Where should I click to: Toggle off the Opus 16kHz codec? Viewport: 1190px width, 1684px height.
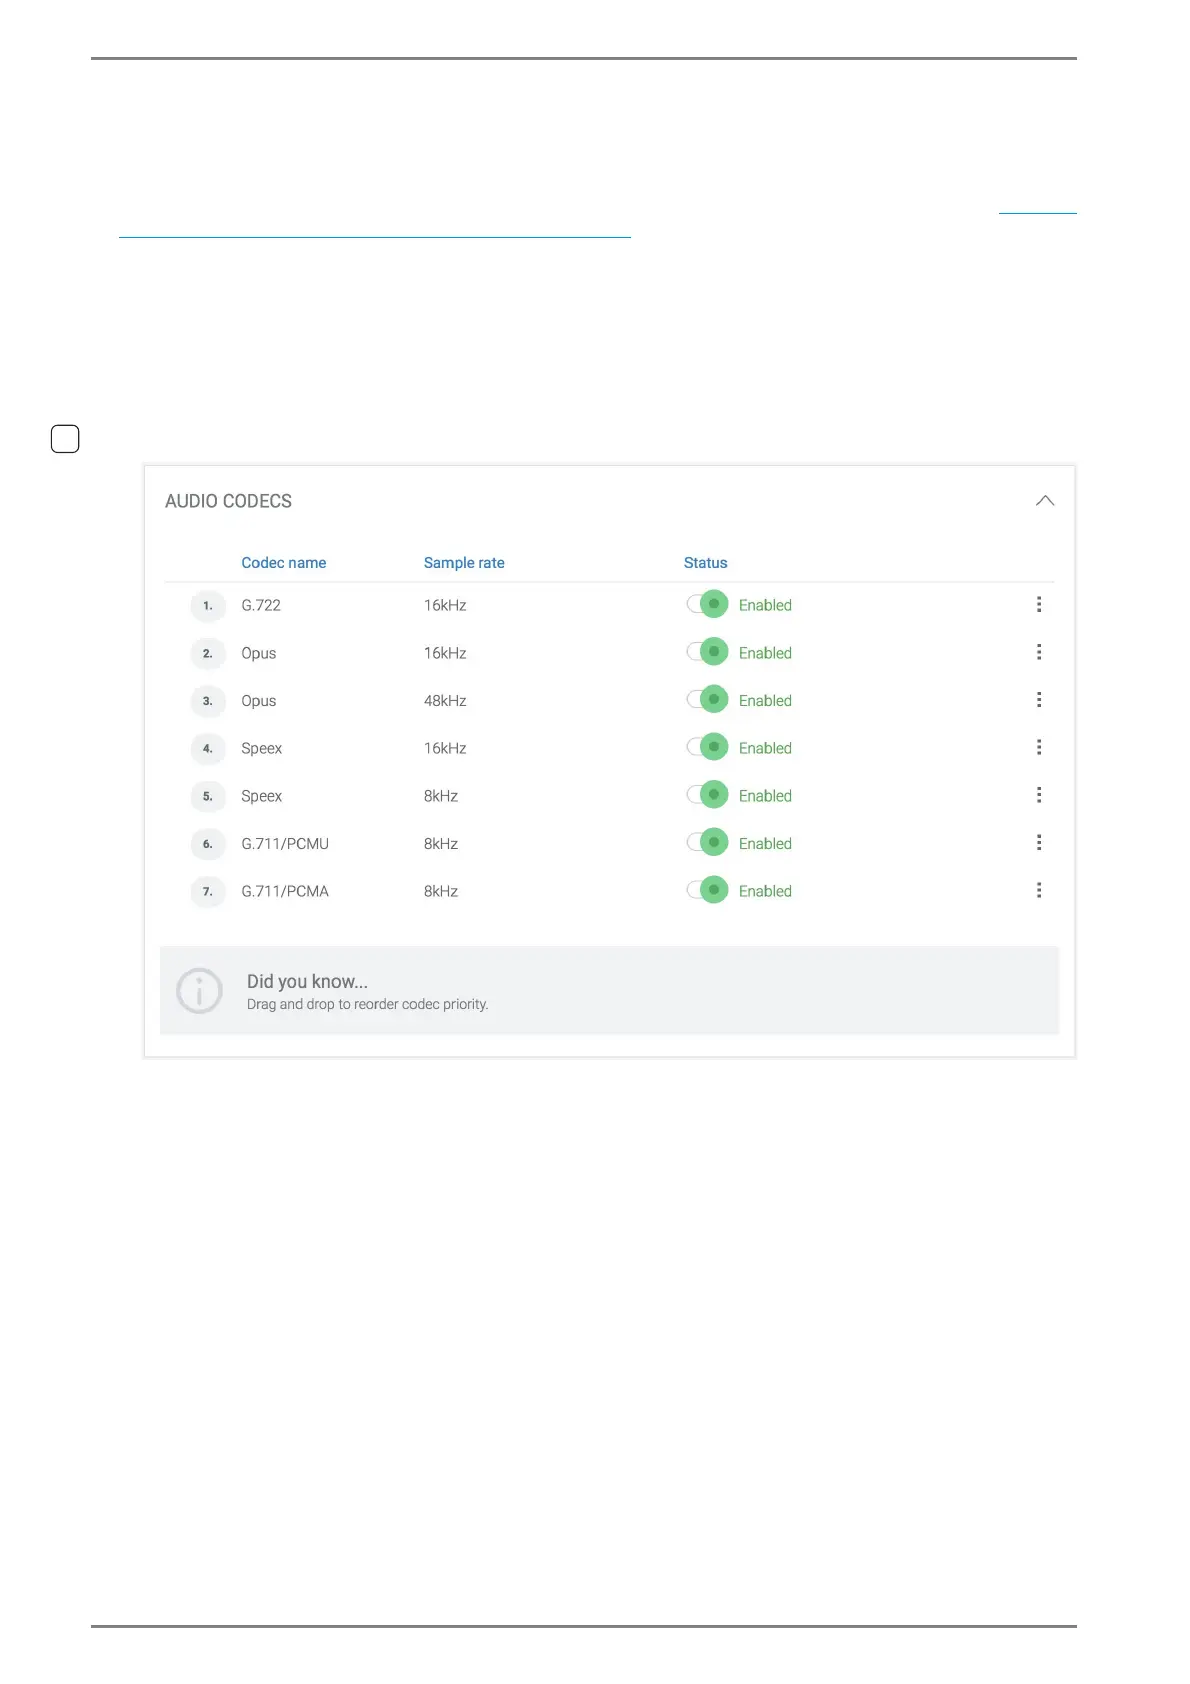(x=707, y=653)
